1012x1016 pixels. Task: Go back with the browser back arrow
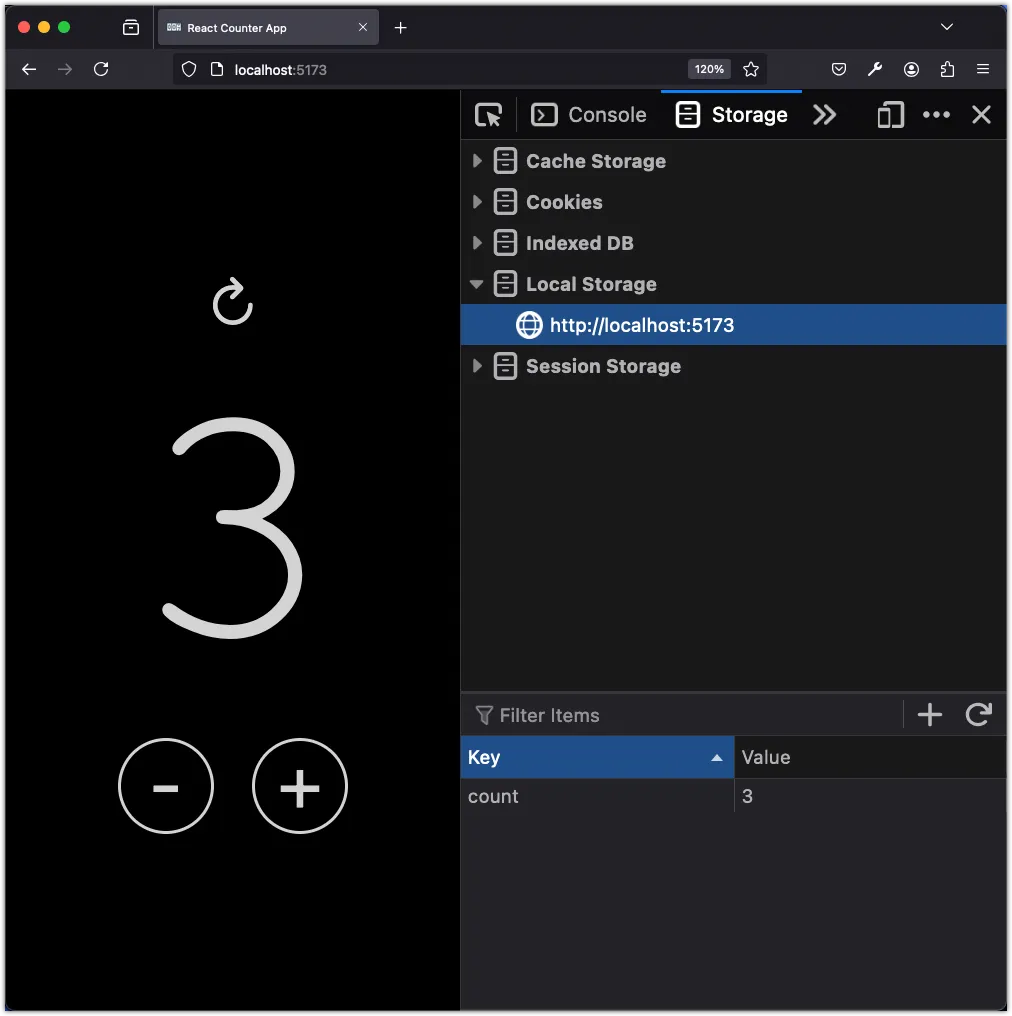click(29, 69)
